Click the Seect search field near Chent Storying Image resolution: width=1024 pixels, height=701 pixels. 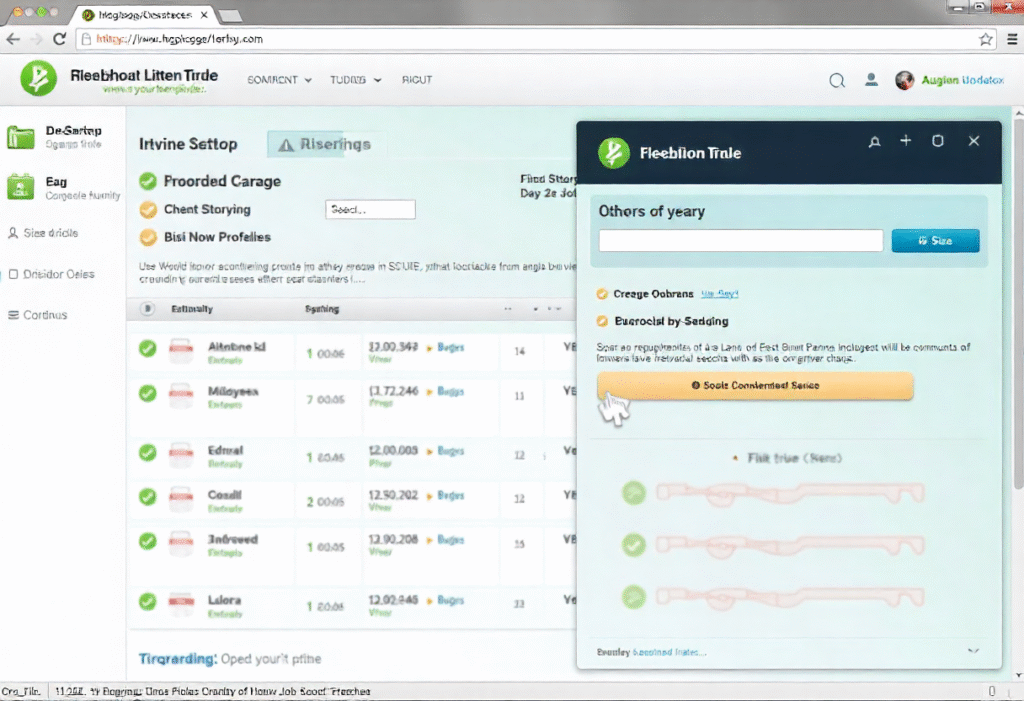370,210
